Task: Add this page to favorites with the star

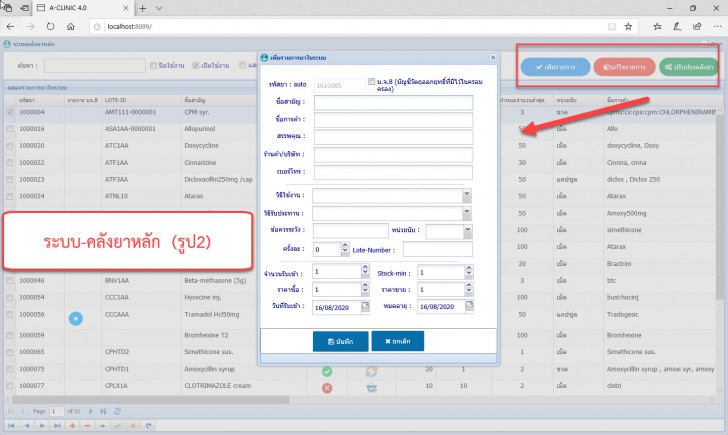Action: pyautogui.click(x=628, y=26)
